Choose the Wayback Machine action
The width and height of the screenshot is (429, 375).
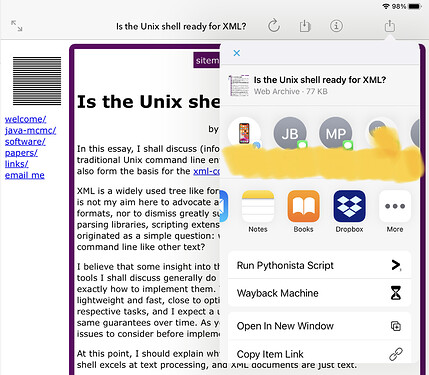[x=320, y=293]
